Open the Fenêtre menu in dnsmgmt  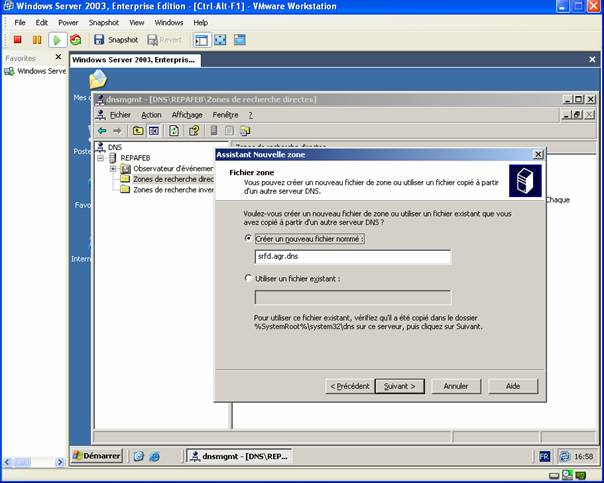pyautogui.click(x=225, y=115)
